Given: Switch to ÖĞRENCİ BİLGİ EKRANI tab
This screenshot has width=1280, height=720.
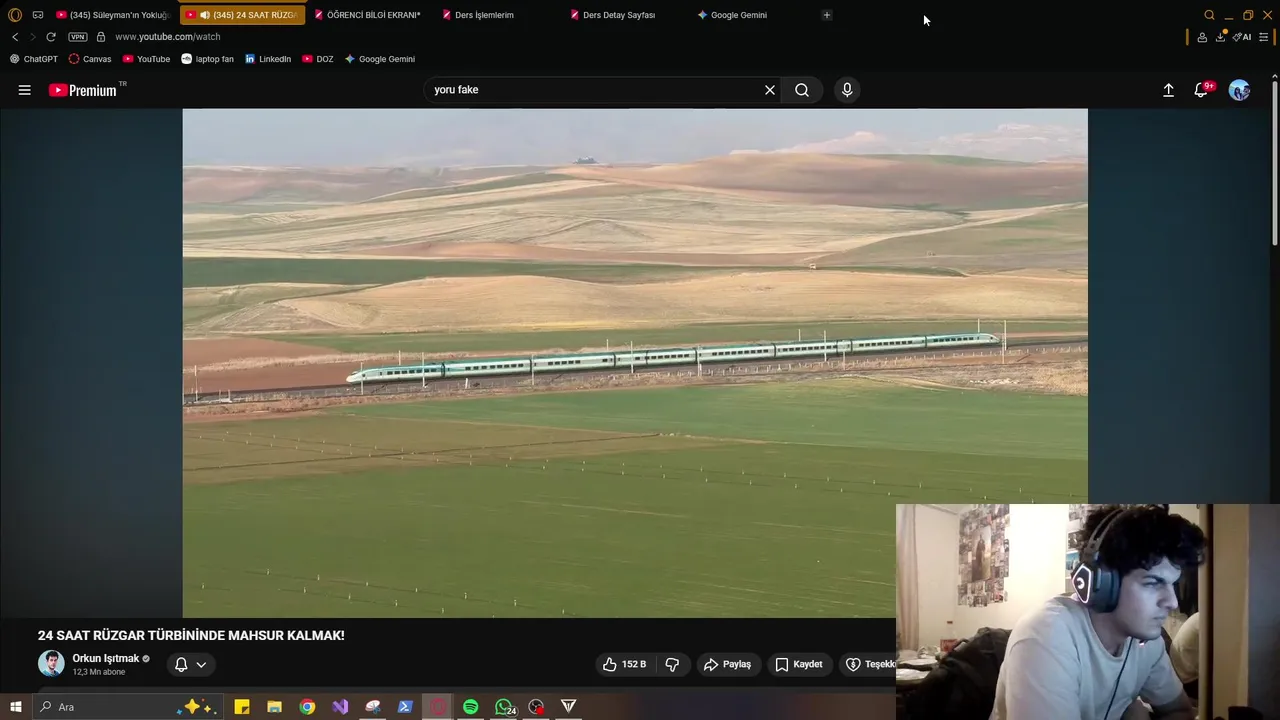Looking at the screenshot, I should 367,15.
